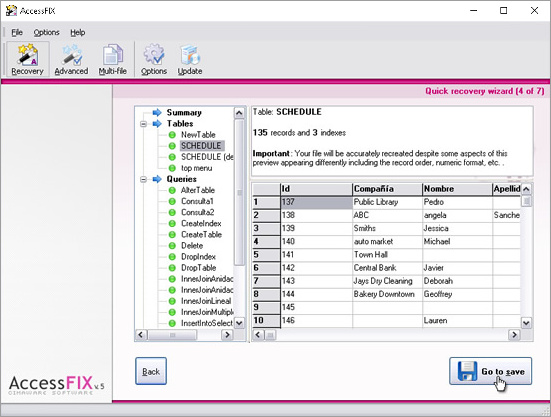
Task: Open the File menu
Action: pos(17,32)
